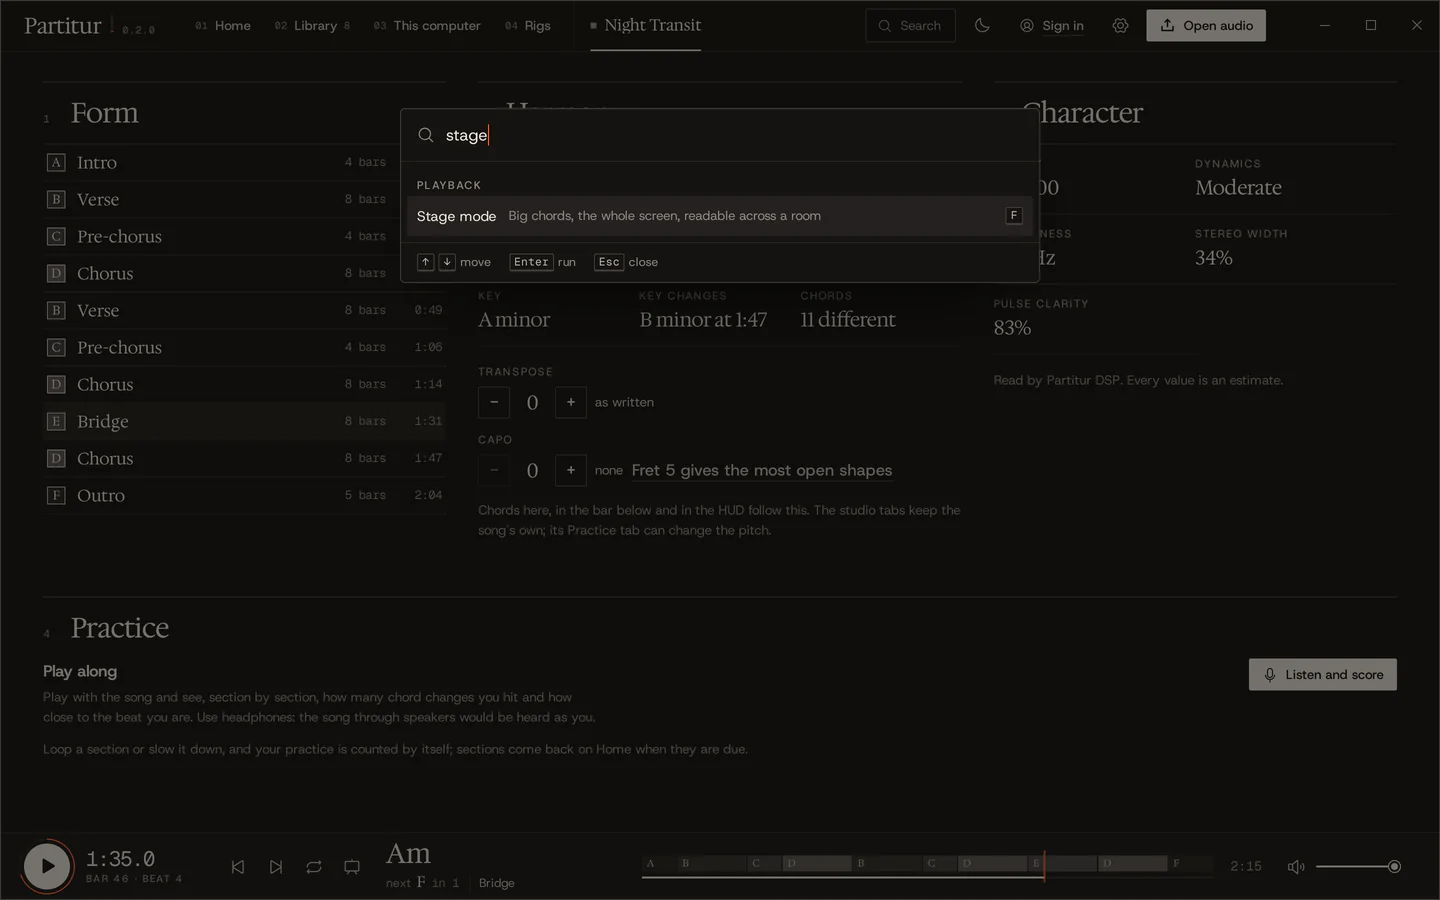Click the current chord "Am" display
This screenshot has width=1440, height=900.
point(408,854)
